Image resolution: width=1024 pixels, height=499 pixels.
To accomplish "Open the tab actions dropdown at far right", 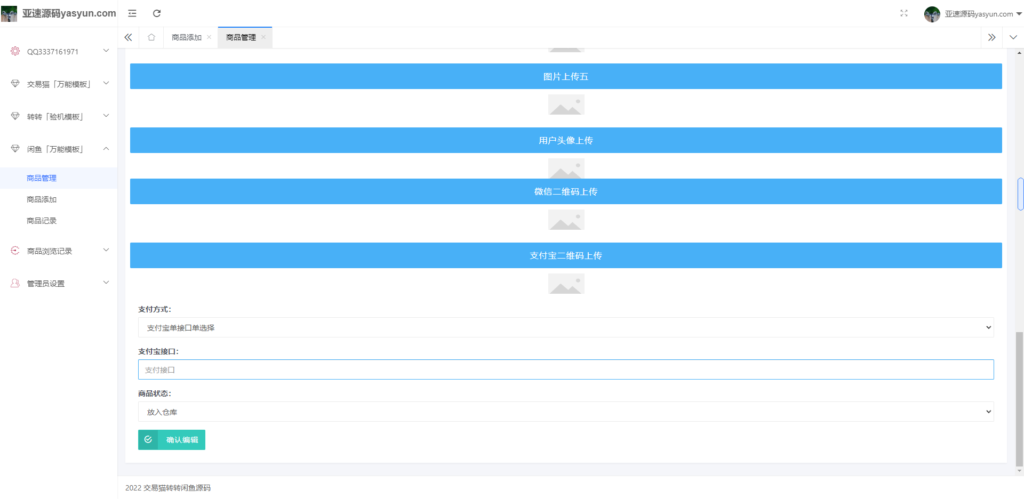I will pyautogui.click(x=1012, y=37).
